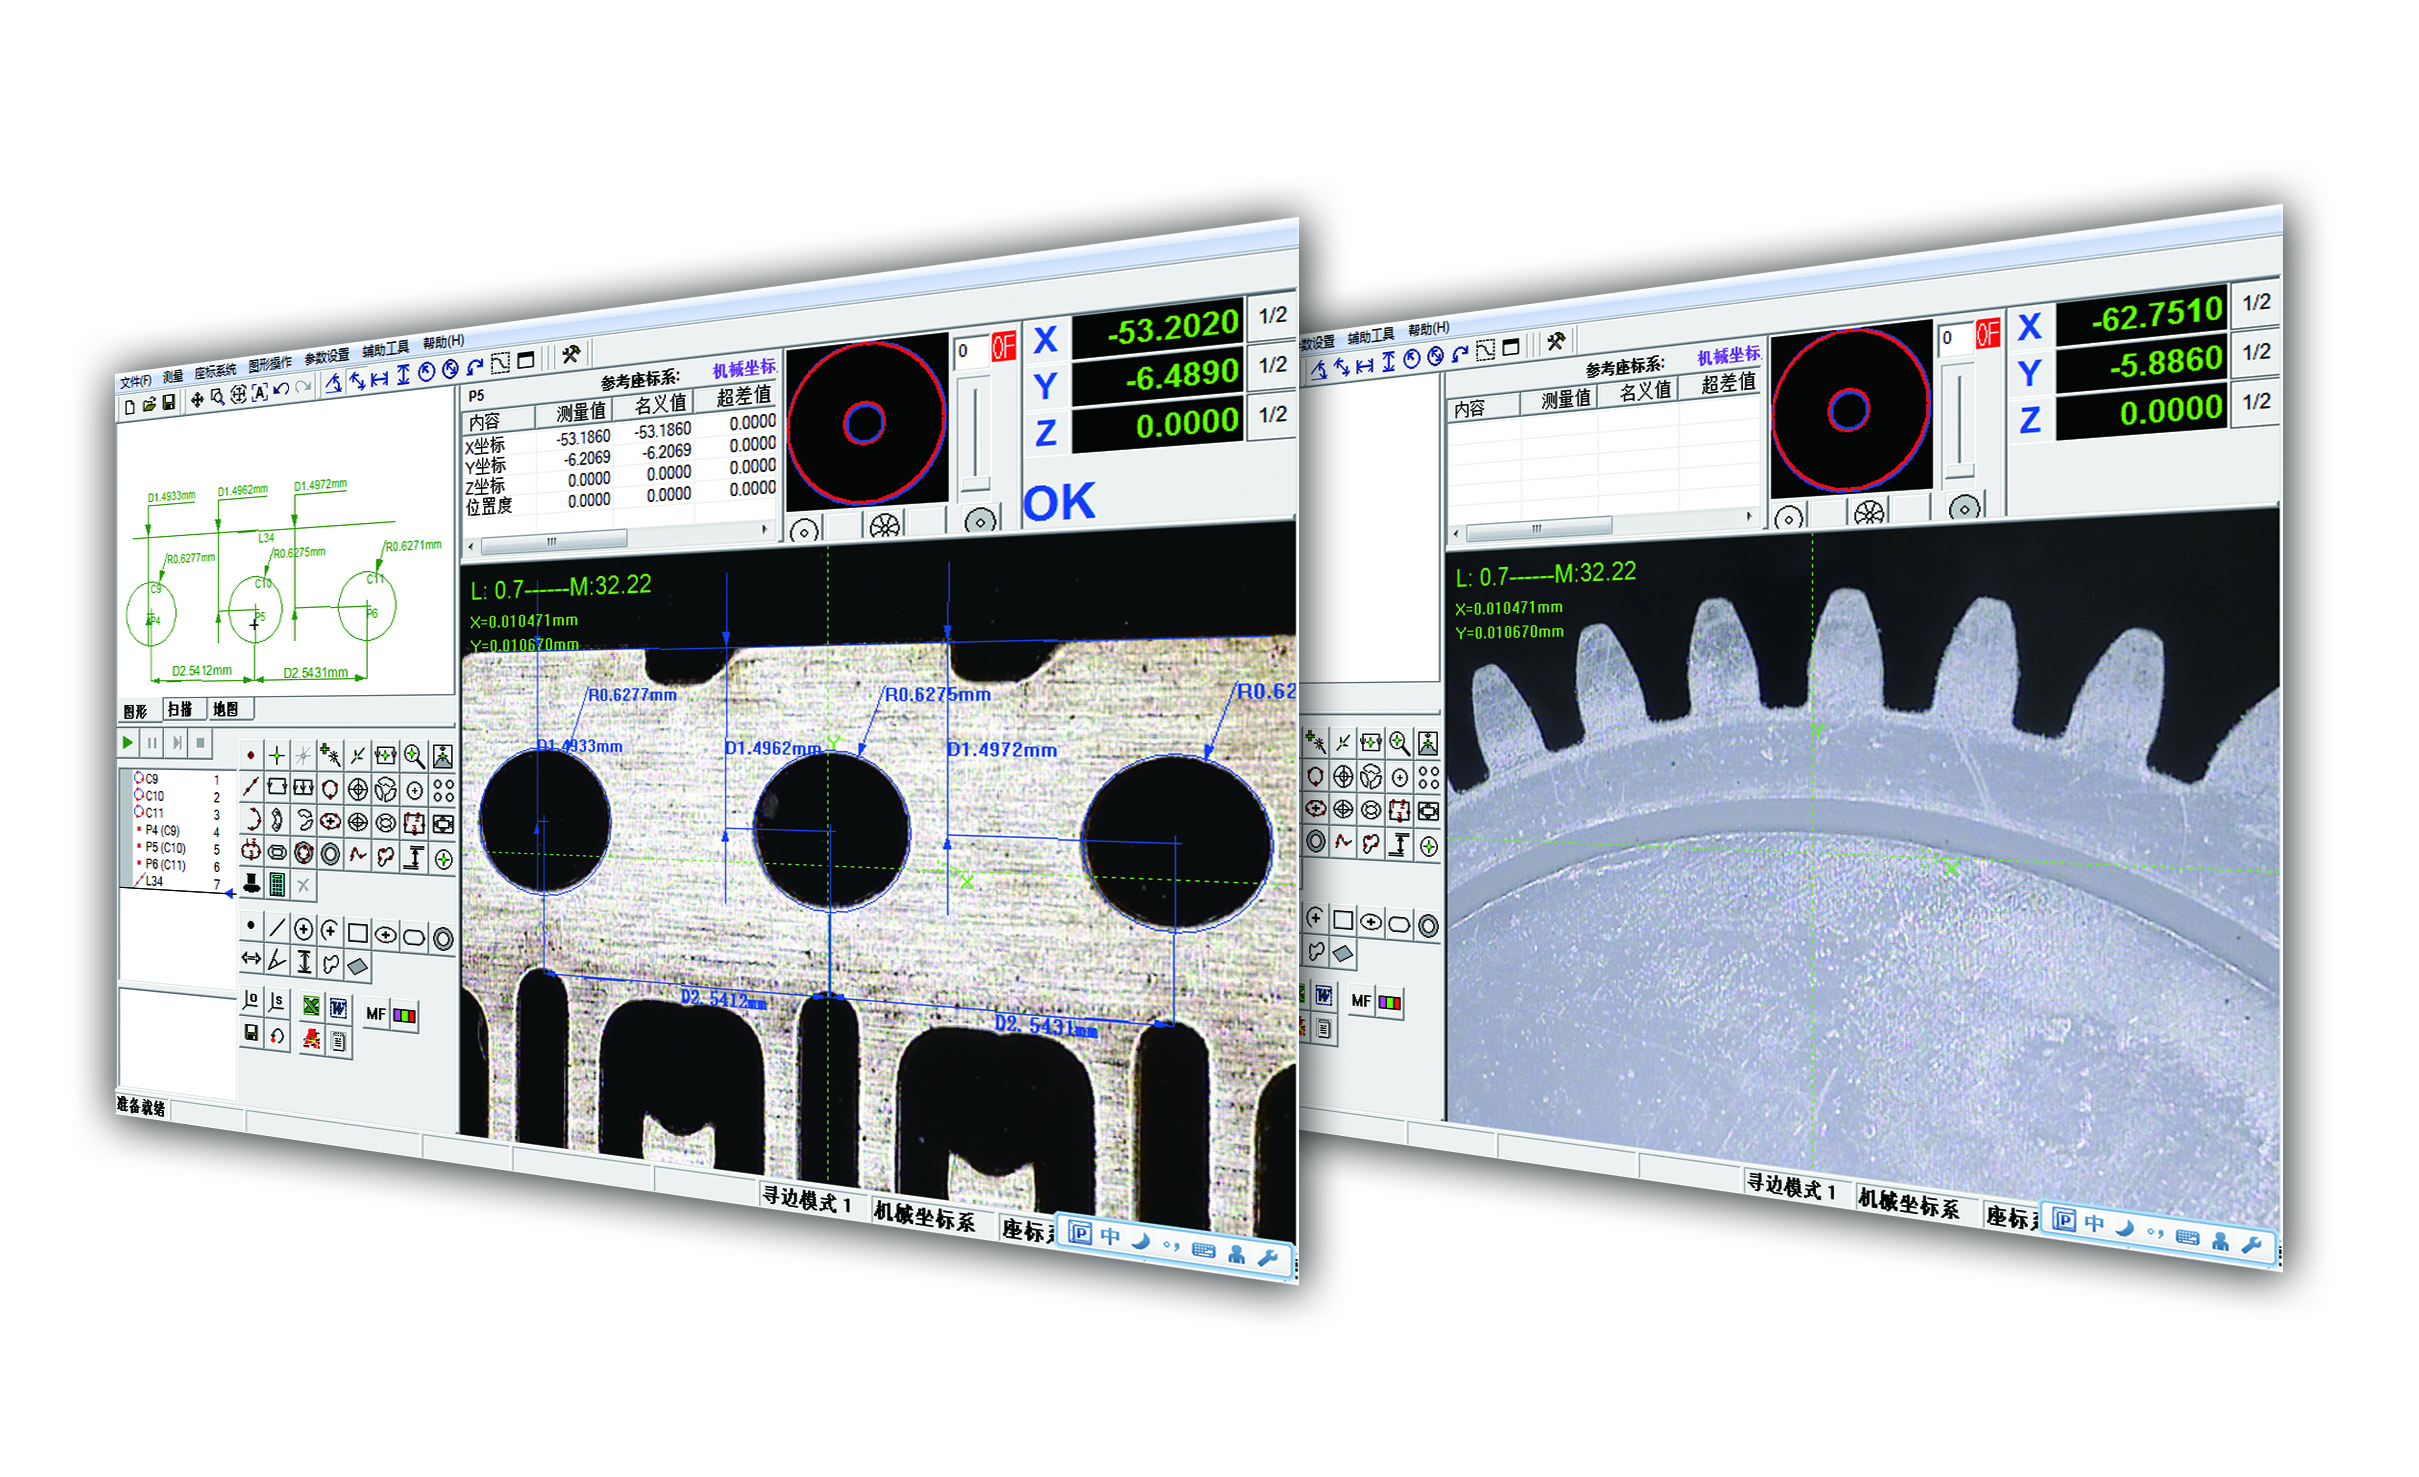Screen dimensions: 2419x1477
Task: Toggle the red OF indicator in left window
Action: point(1002,347)
